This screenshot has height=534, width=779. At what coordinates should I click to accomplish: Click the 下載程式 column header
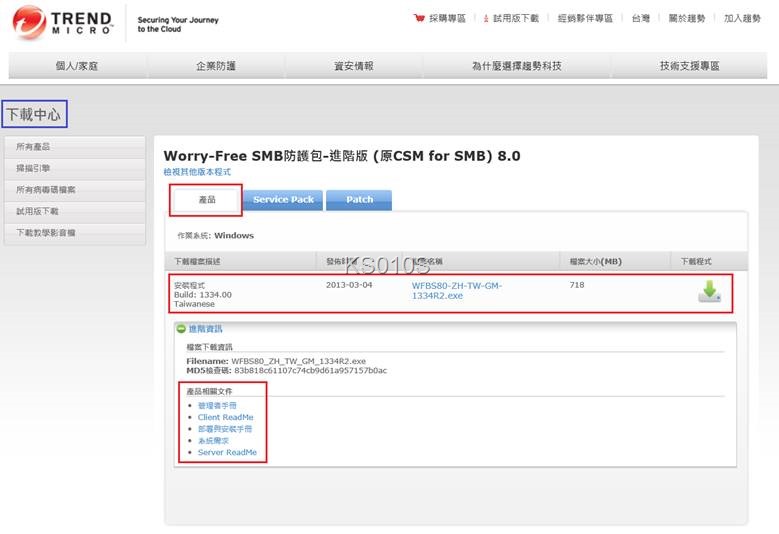tap(696, 261)
